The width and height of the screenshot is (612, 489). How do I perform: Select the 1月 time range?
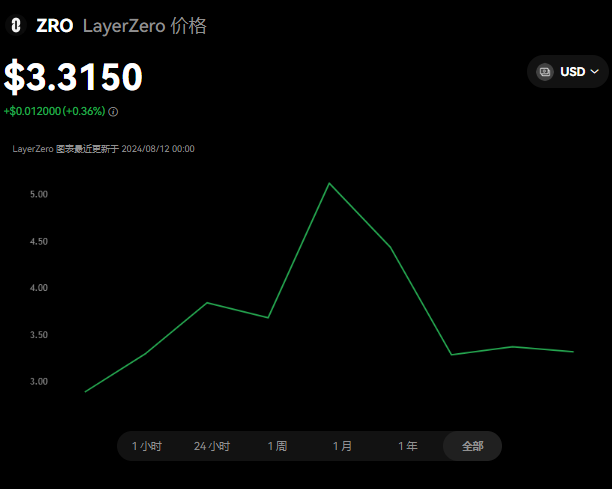pyautogui.click(x=342, y=446)
